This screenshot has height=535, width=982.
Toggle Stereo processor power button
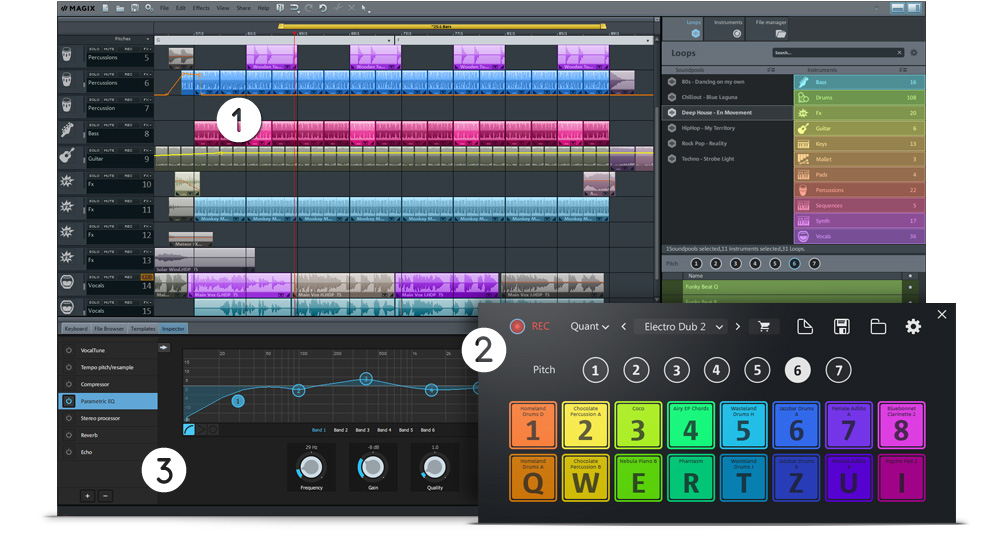69,418
